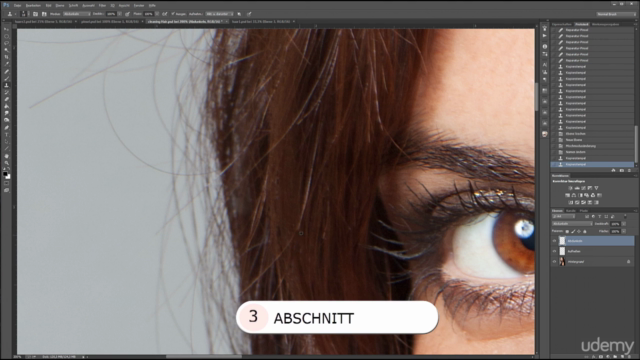Switch to the Pfade tab
The image size is (640, 360).
coord(584,211)
